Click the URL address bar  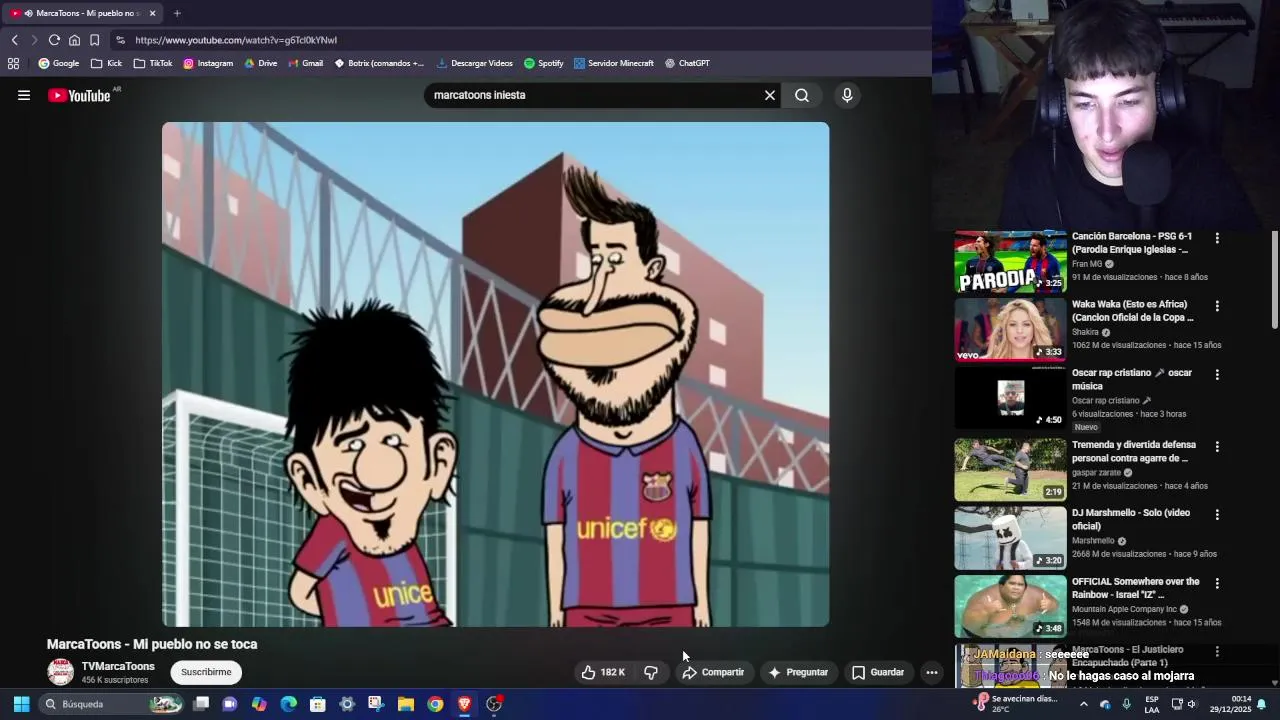[520, 40]
